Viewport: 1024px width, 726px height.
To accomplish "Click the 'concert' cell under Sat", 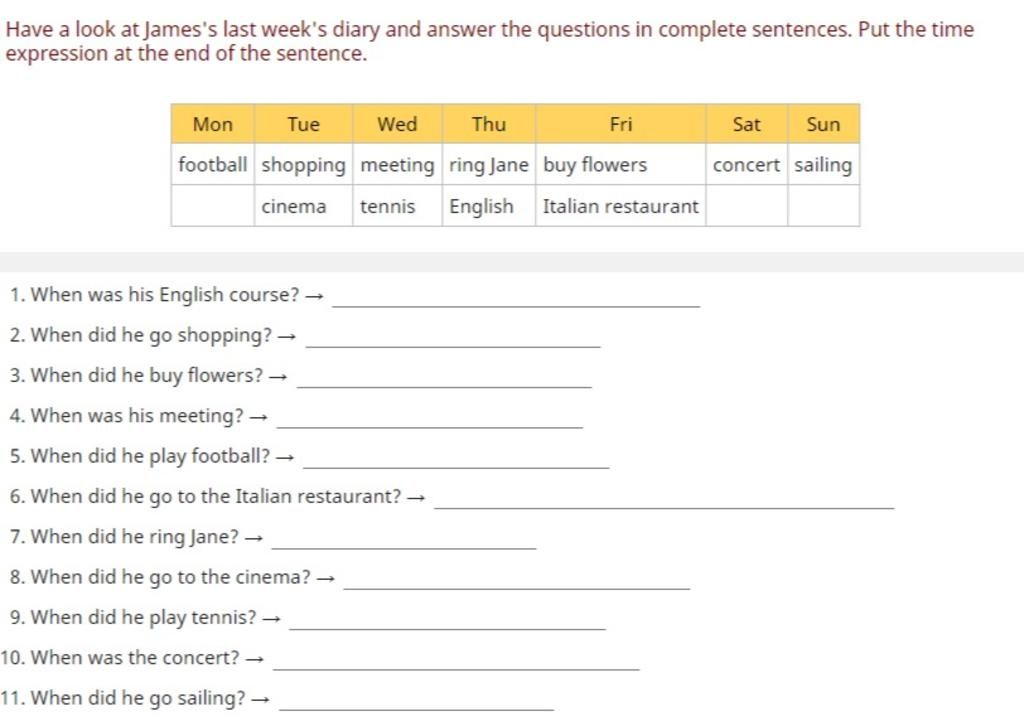I will point(746,165).
